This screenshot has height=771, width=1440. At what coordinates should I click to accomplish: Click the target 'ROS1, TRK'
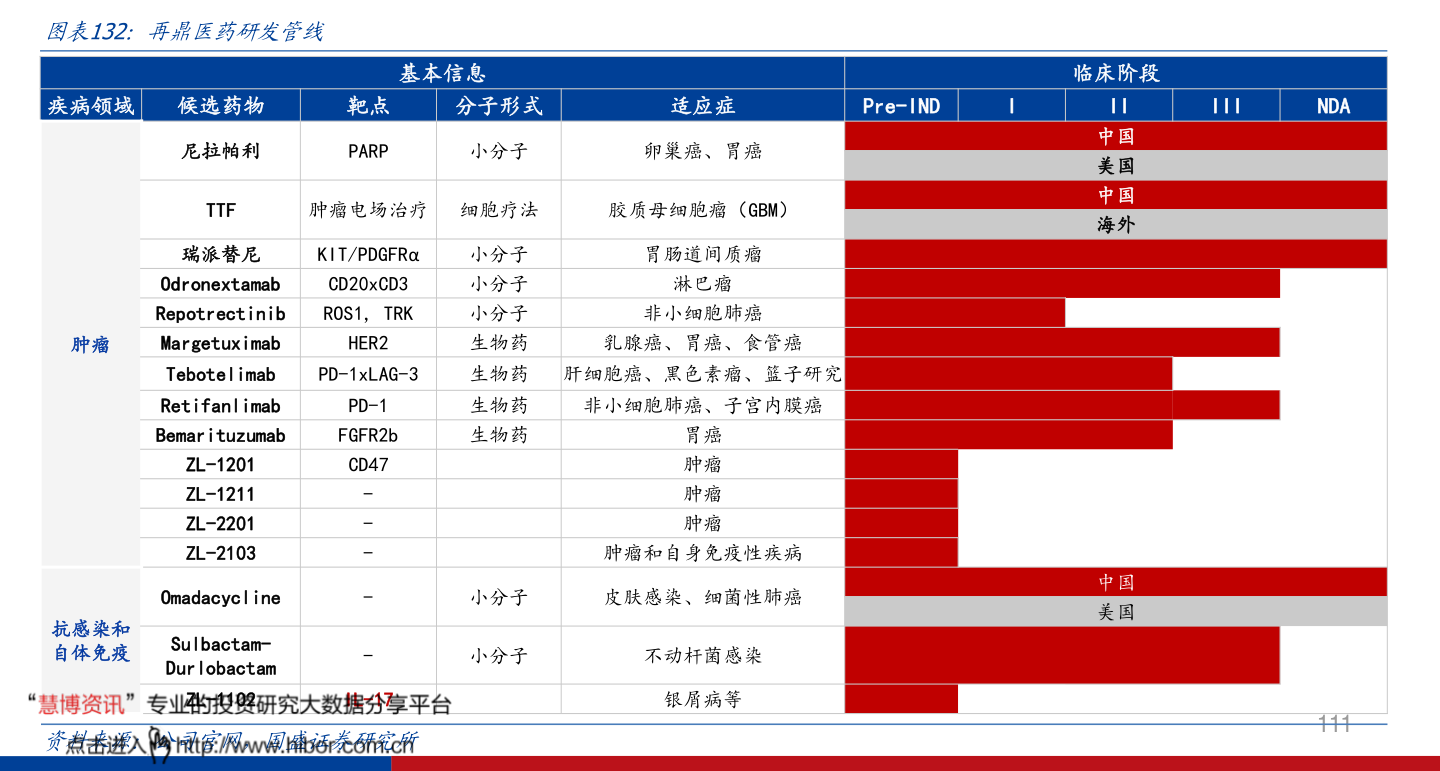point(368,313)
